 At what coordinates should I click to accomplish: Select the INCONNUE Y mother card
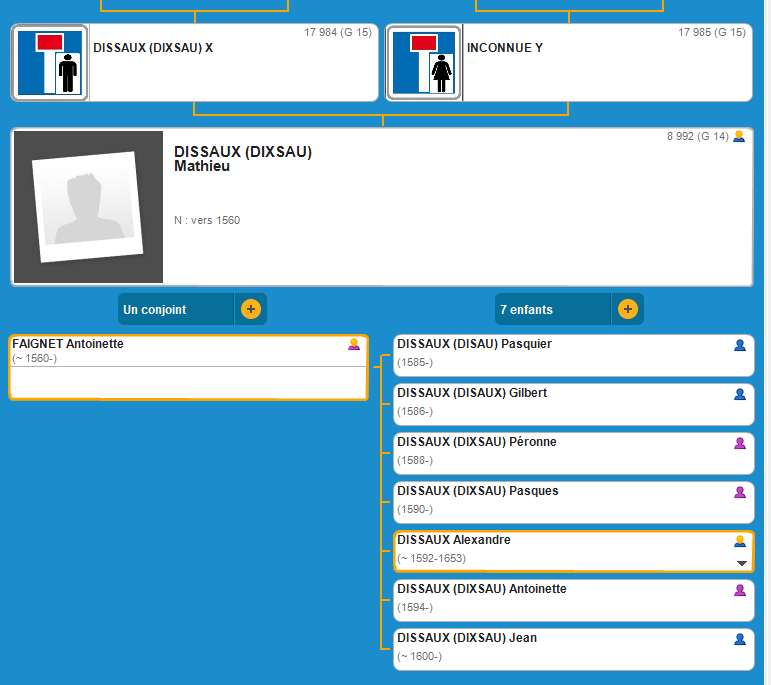(607, 63)
